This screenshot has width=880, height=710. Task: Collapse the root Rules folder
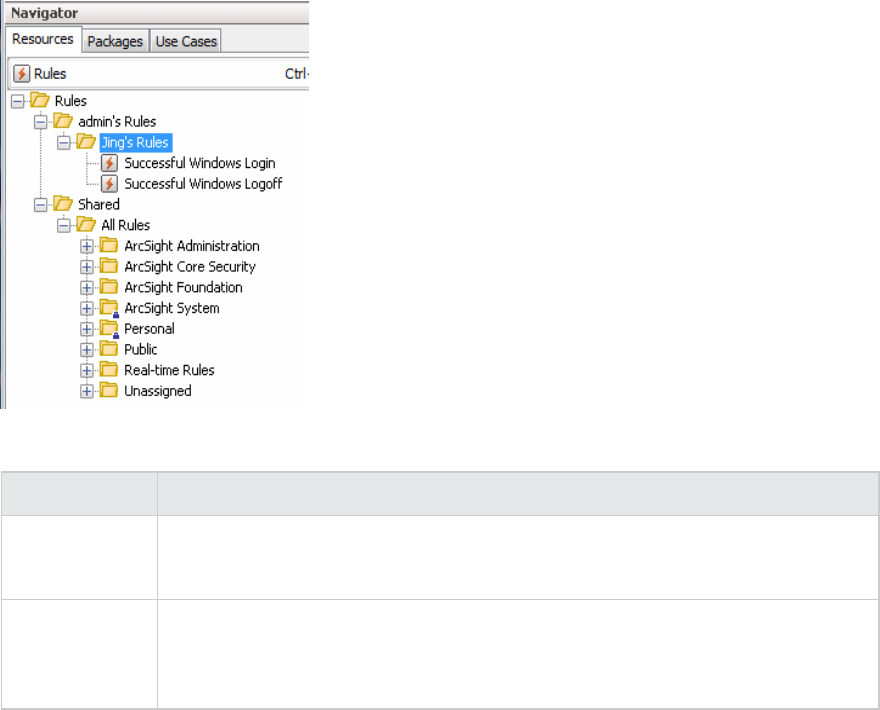click(17, 101)
